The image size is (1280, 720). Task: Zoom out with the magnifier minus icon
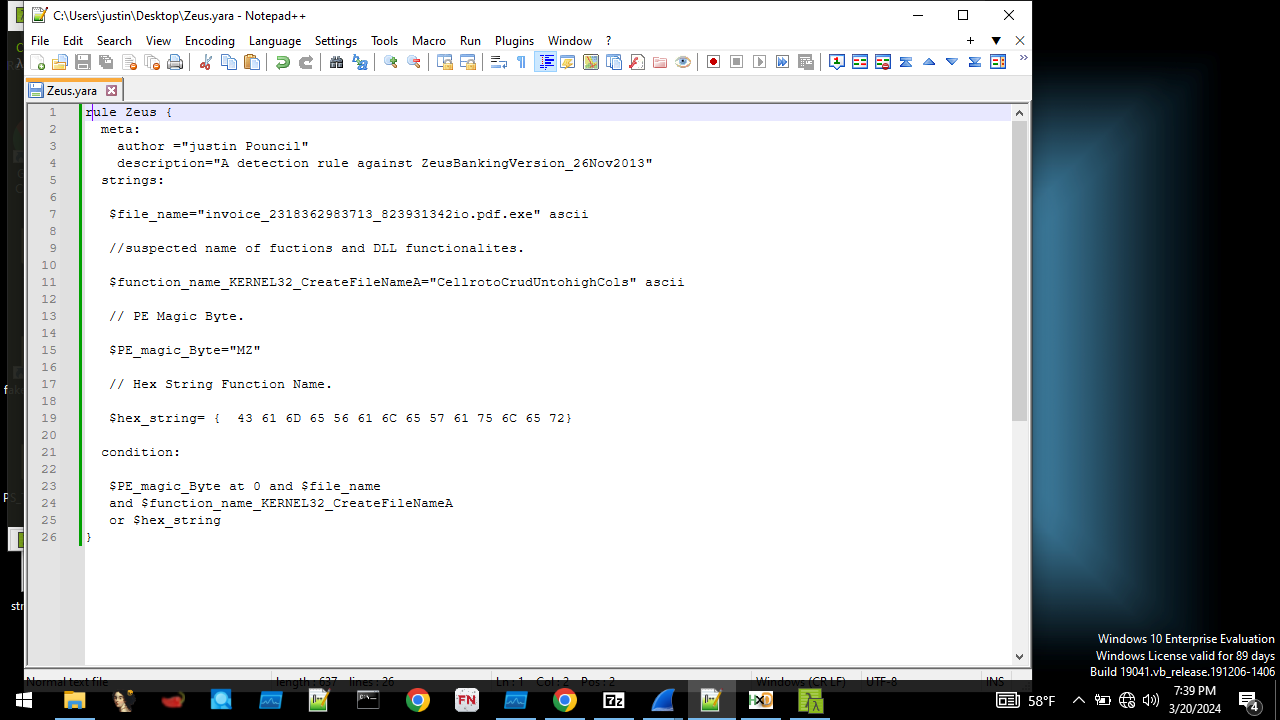click(414, 62)
